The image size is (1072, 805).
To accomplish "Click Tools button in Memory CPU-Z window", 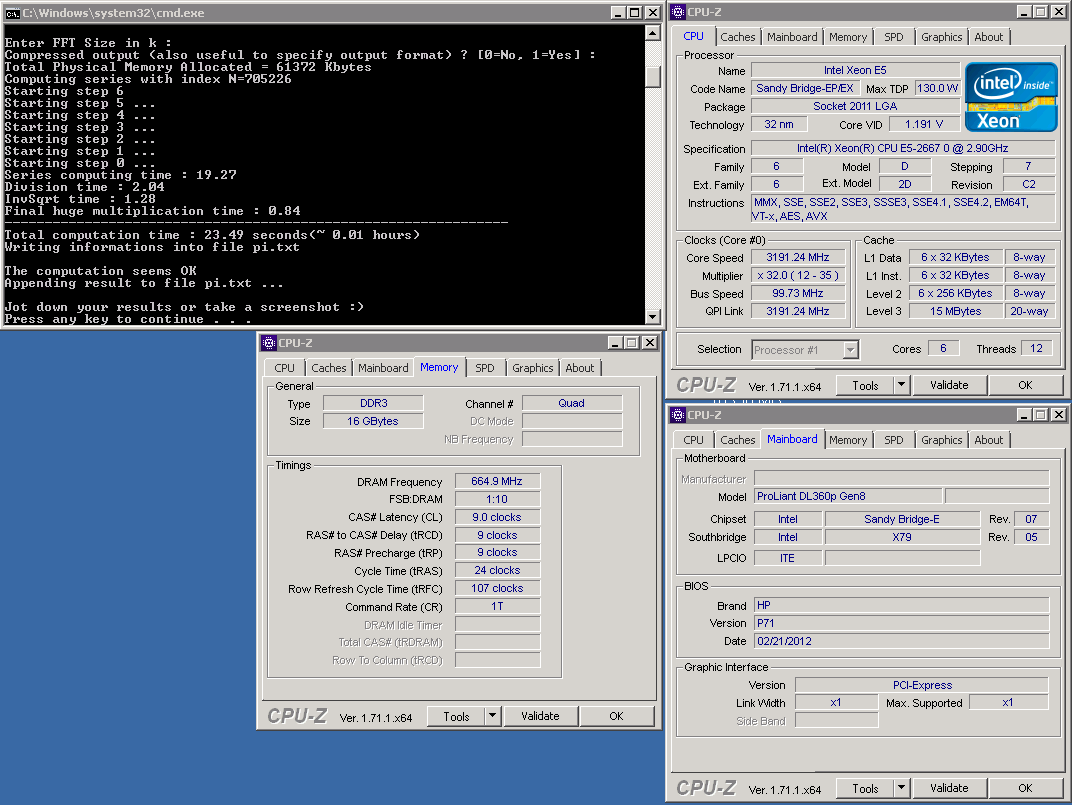I will pyautogui.click(x=456, y=716).
